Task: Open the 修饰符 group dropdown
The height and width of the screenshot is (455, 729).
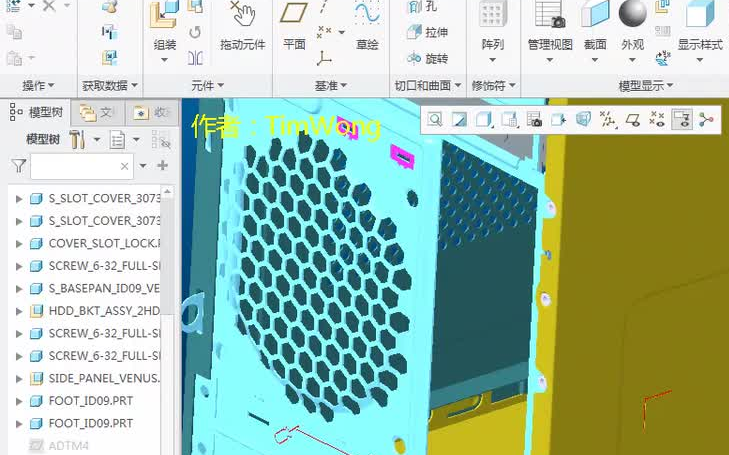Action: tap(493, 86)
